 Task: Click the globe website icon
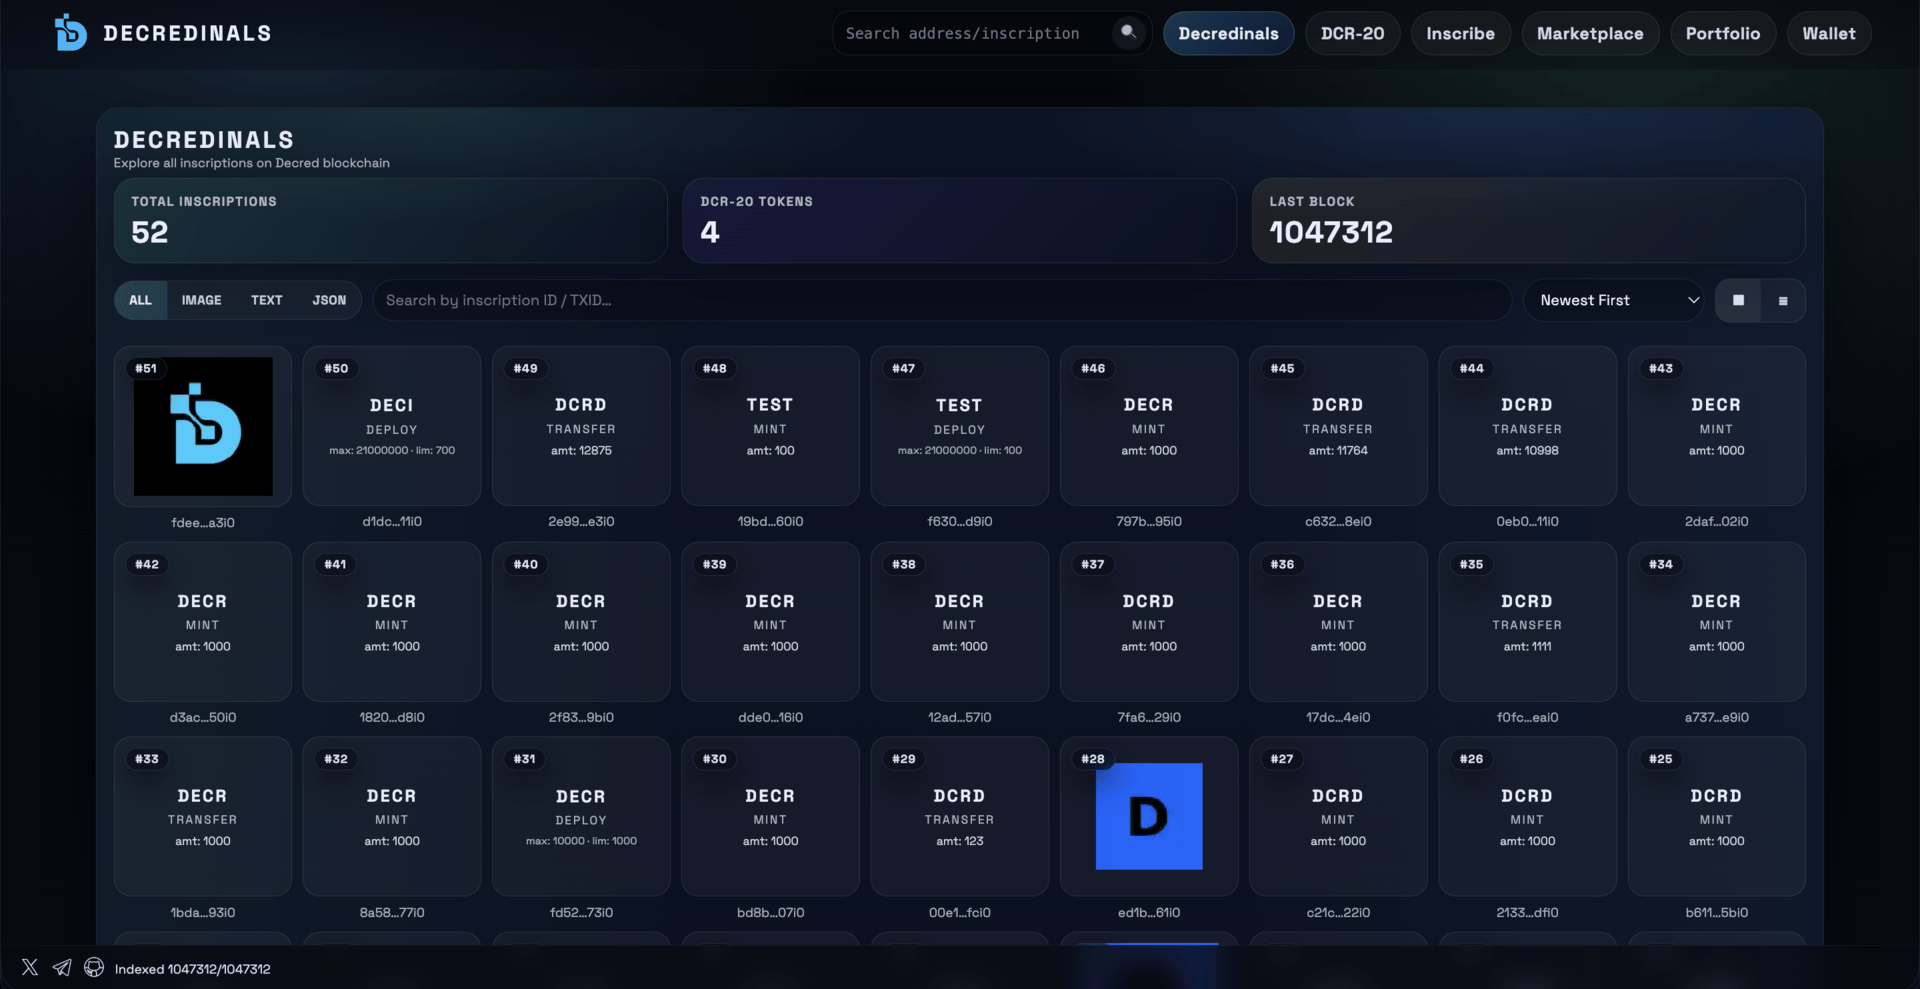point(94,968)
